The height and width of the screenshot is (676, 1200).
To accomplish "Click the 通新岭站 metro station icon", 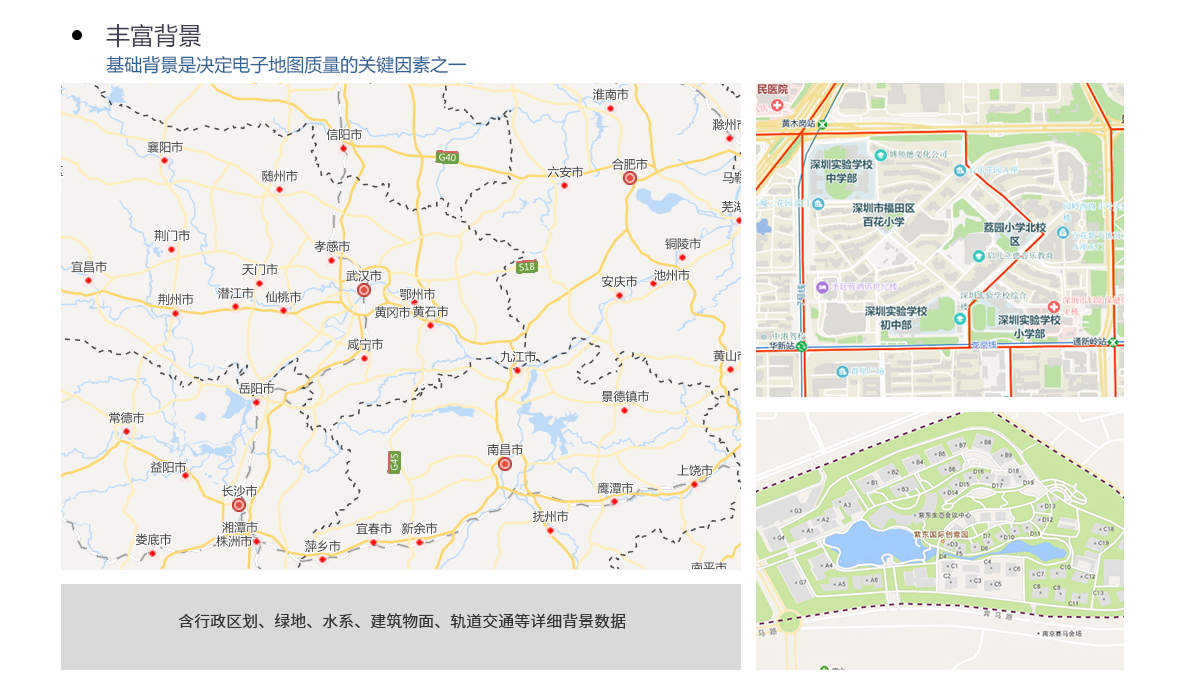I will pos(1114,342).
